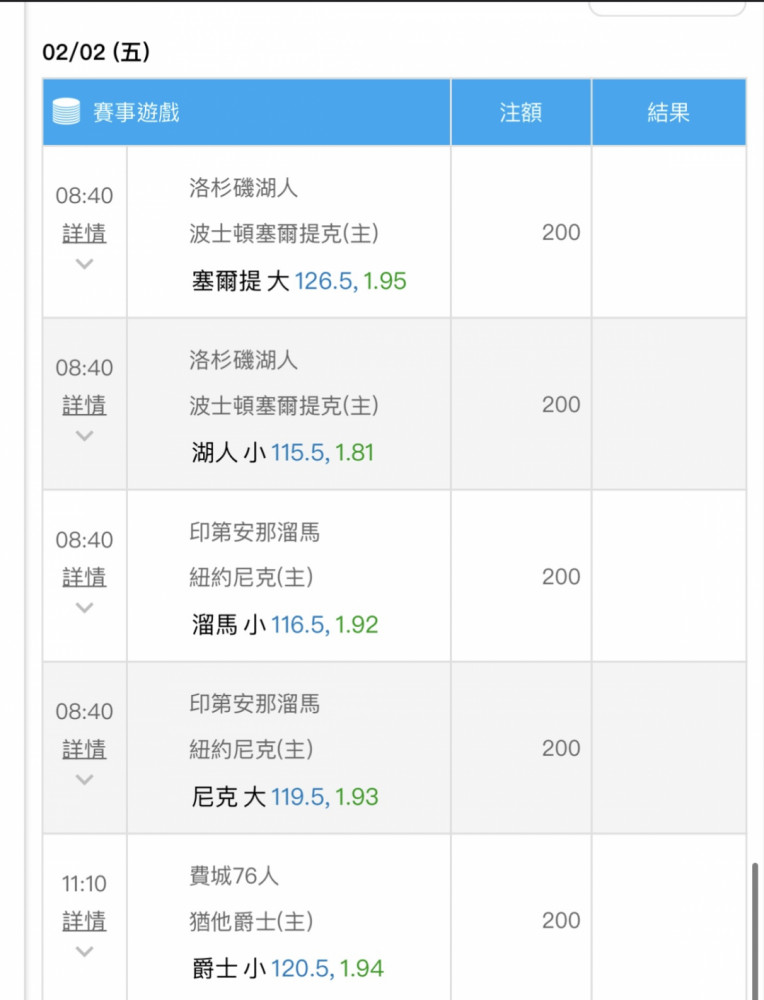Click the vertical scrollbar thumb on right edge
This screenshot has height=1000, width=764.
point(755,930)
